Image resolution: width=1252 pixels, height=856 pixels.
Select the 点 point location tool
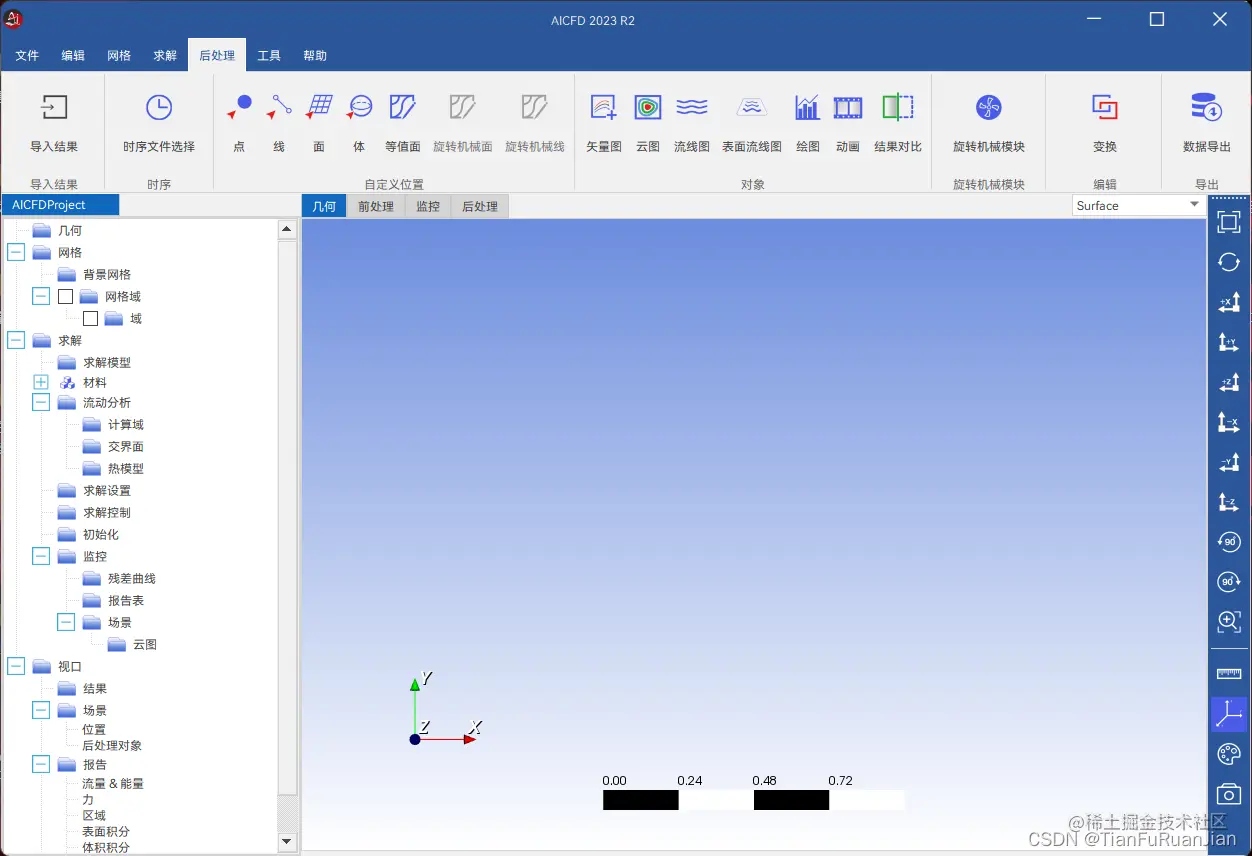pyautogui.click(x=239, y=106)
